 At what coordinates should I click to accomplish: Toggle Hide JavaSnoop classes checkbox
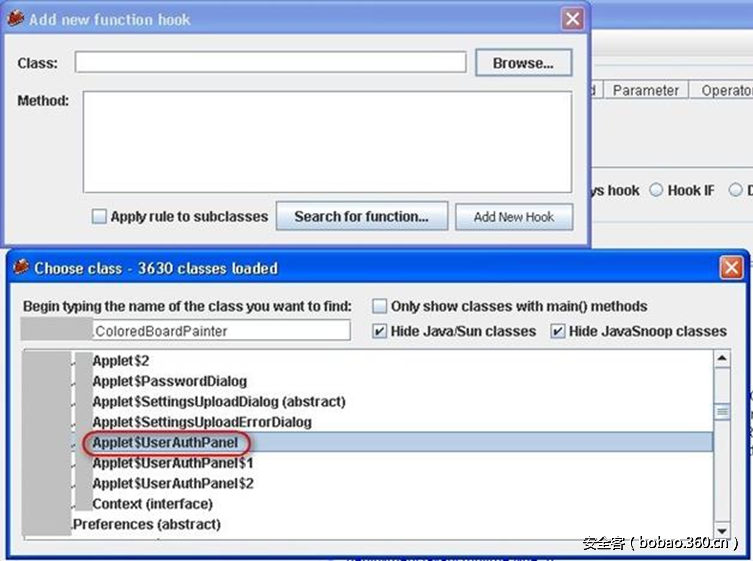[558, 331]
